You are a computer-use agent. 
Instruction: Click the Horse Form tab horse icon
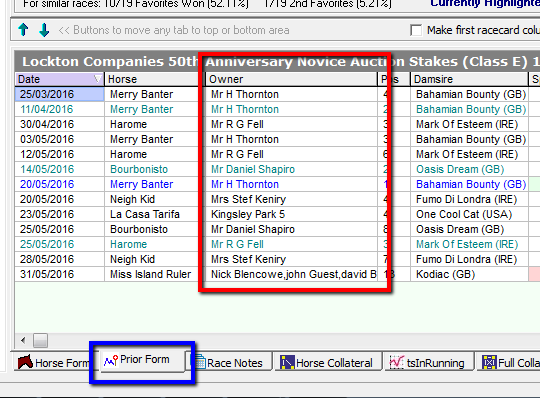tap(25, 362)
